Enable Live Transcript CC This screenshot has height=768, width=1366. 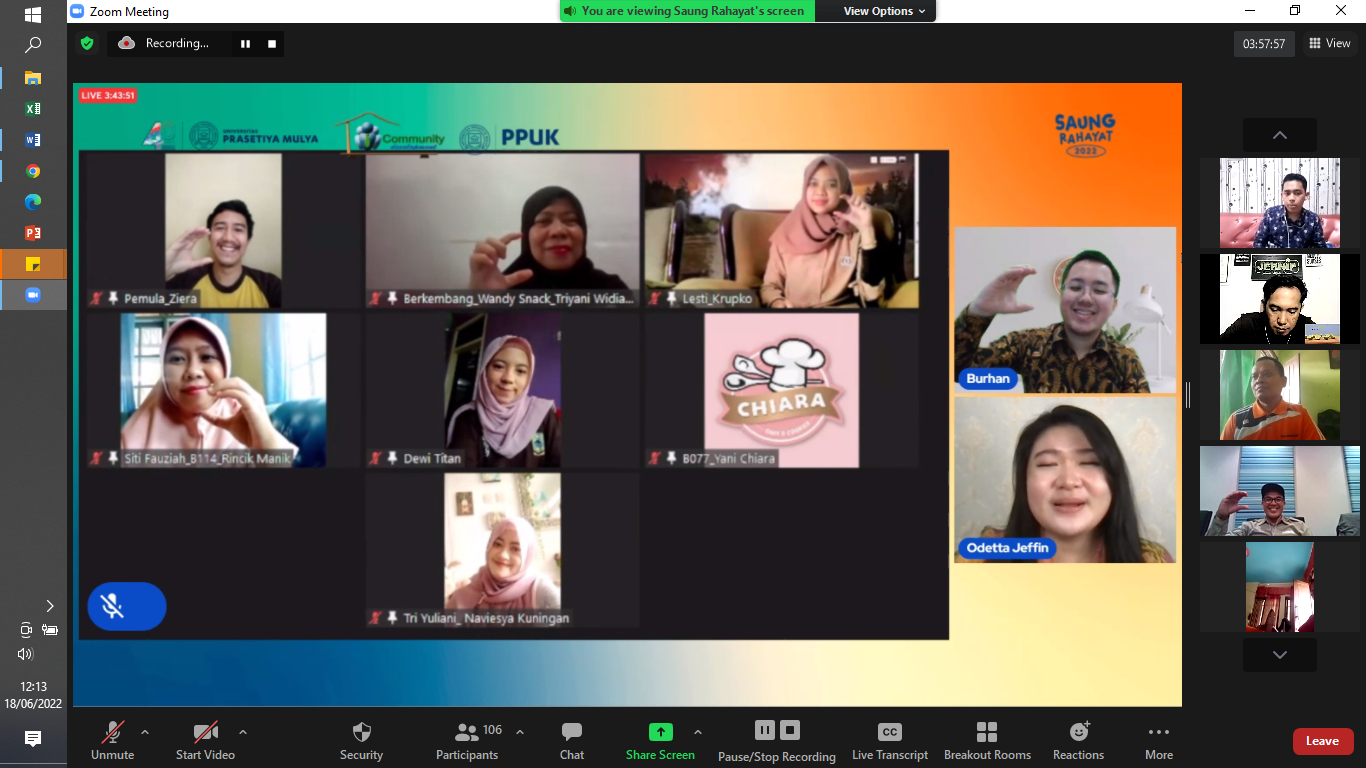(890, 741)
